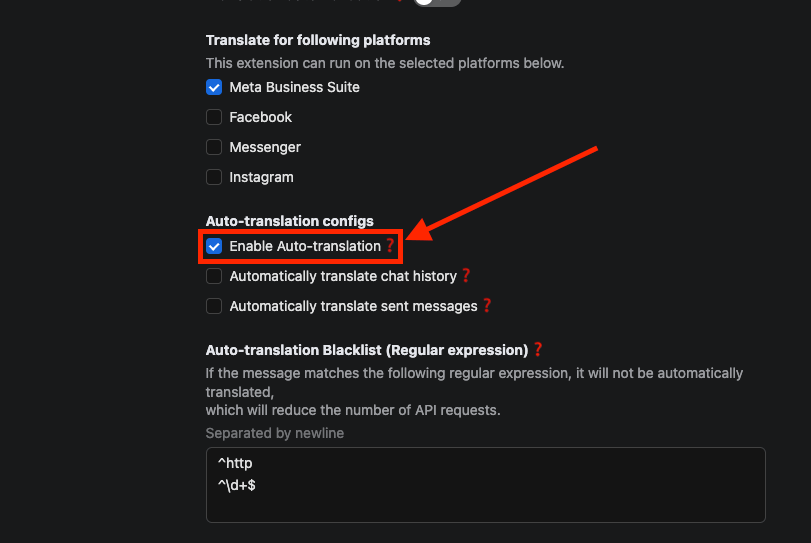
Task: Check the Instagram platform box
Action: point(214,177)
